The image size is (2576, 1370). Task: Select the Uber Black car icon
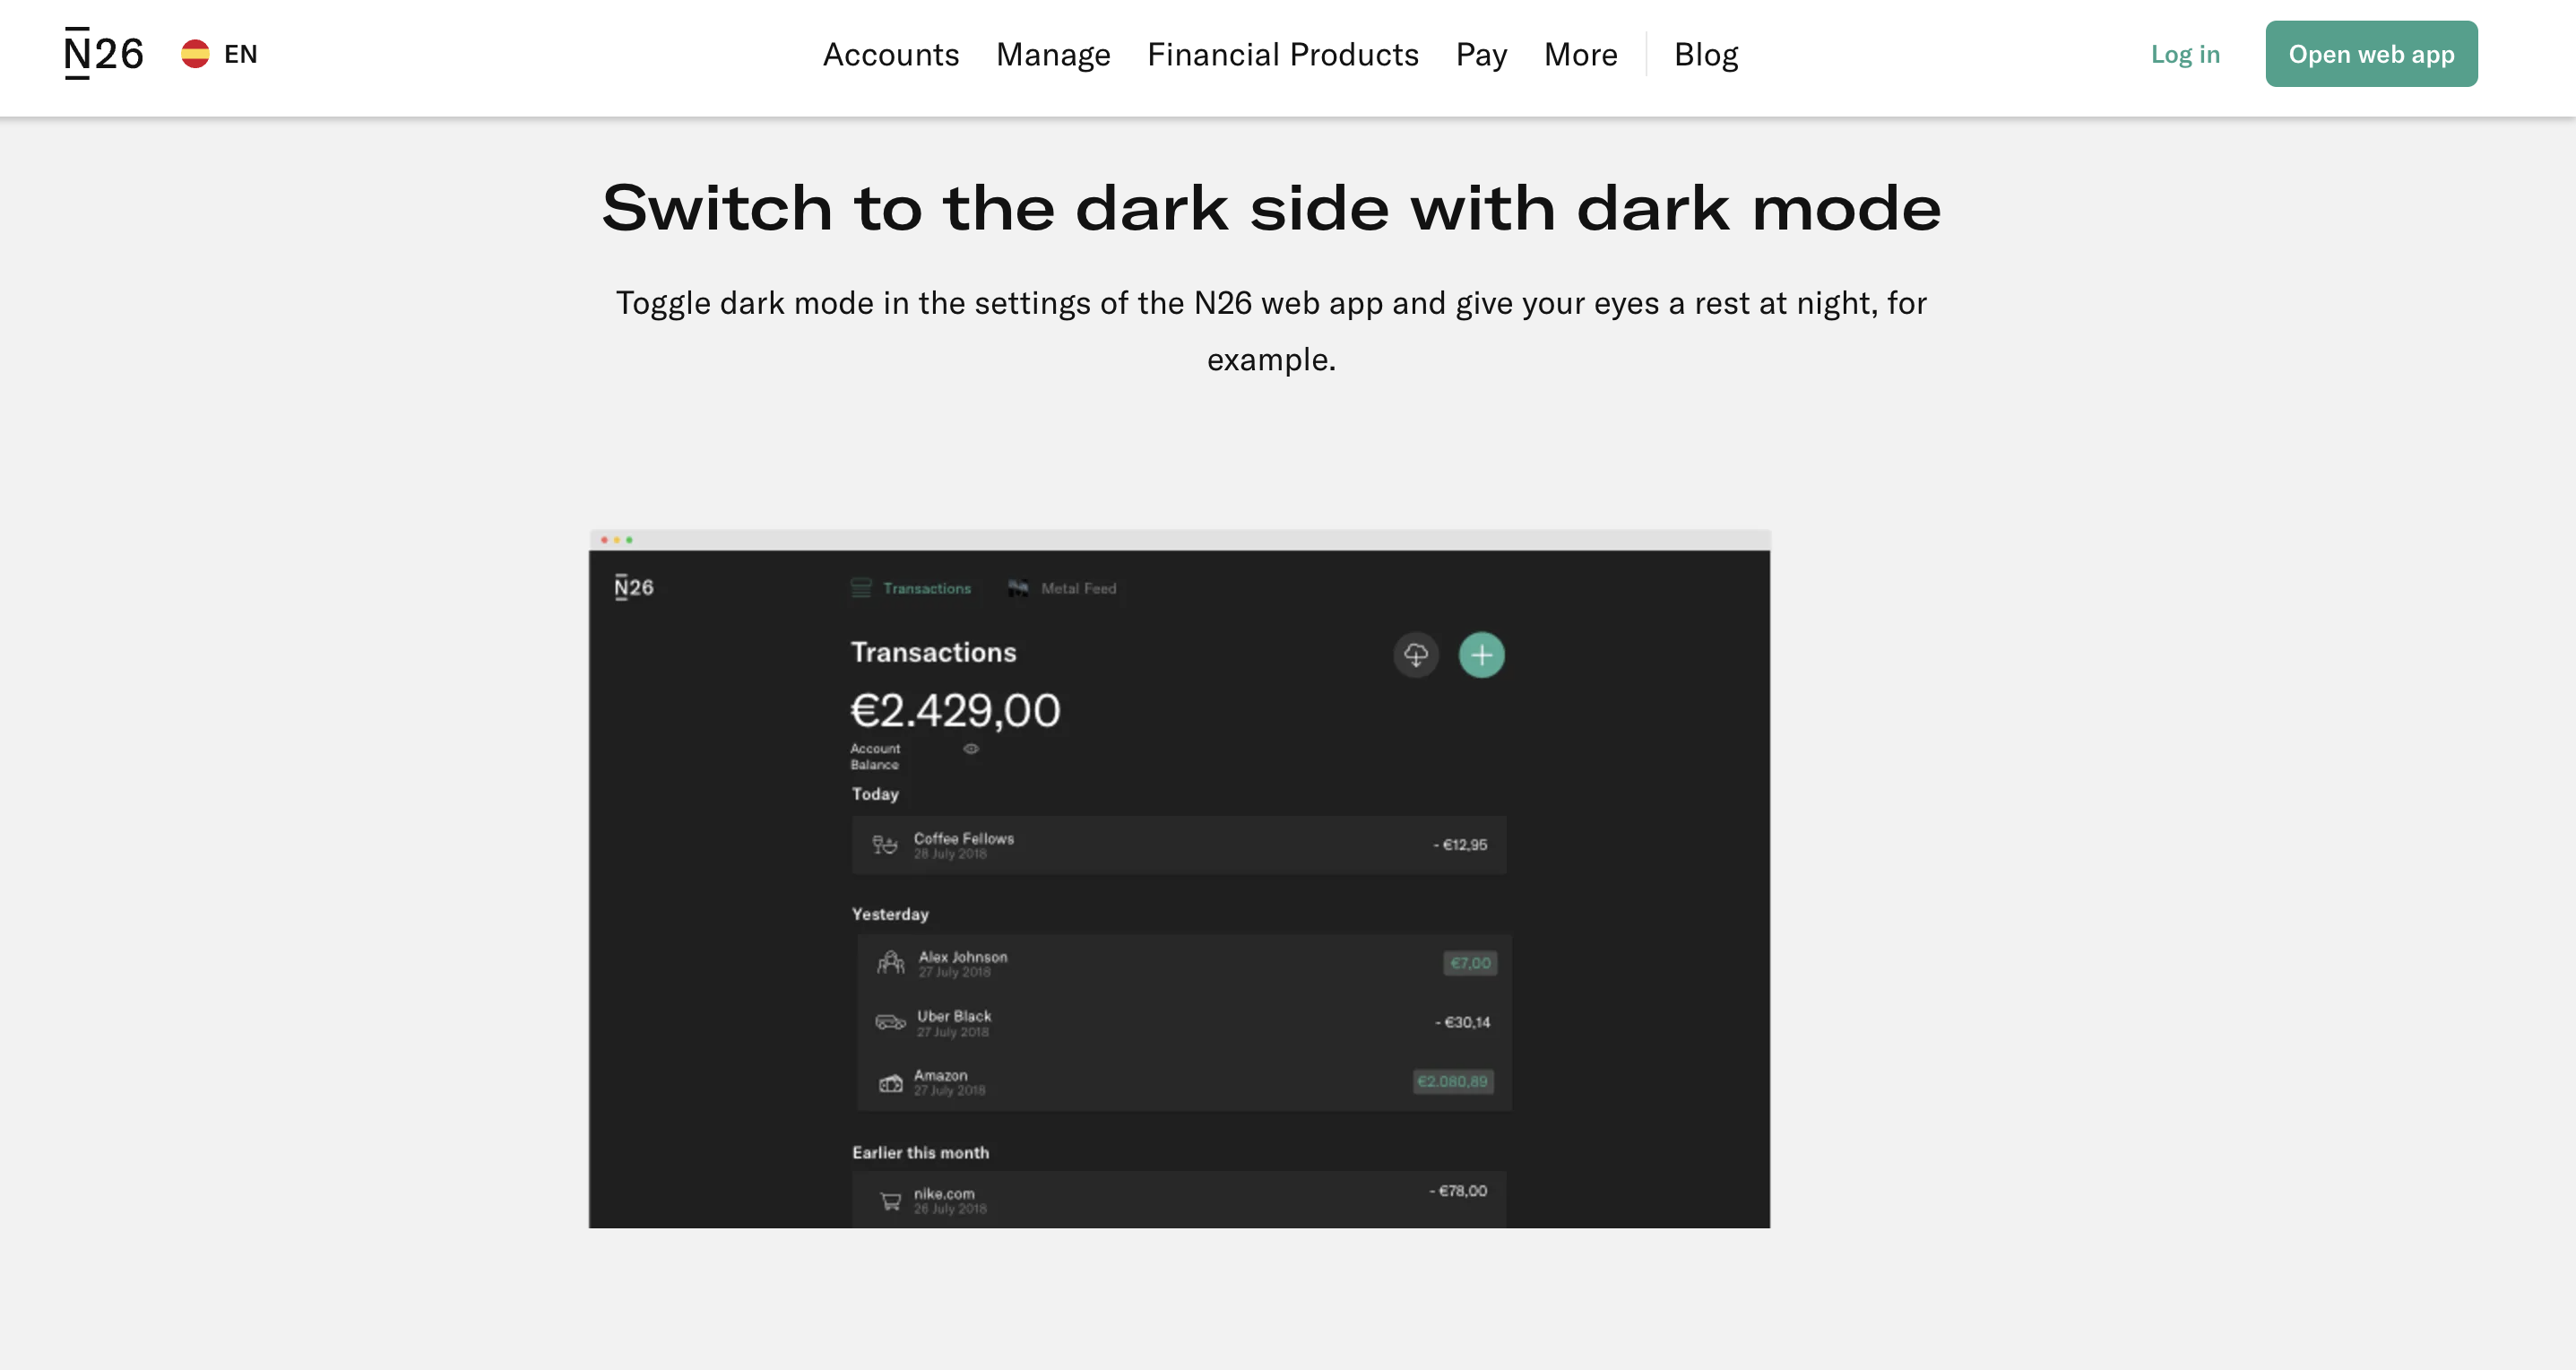coord(889,1022)
